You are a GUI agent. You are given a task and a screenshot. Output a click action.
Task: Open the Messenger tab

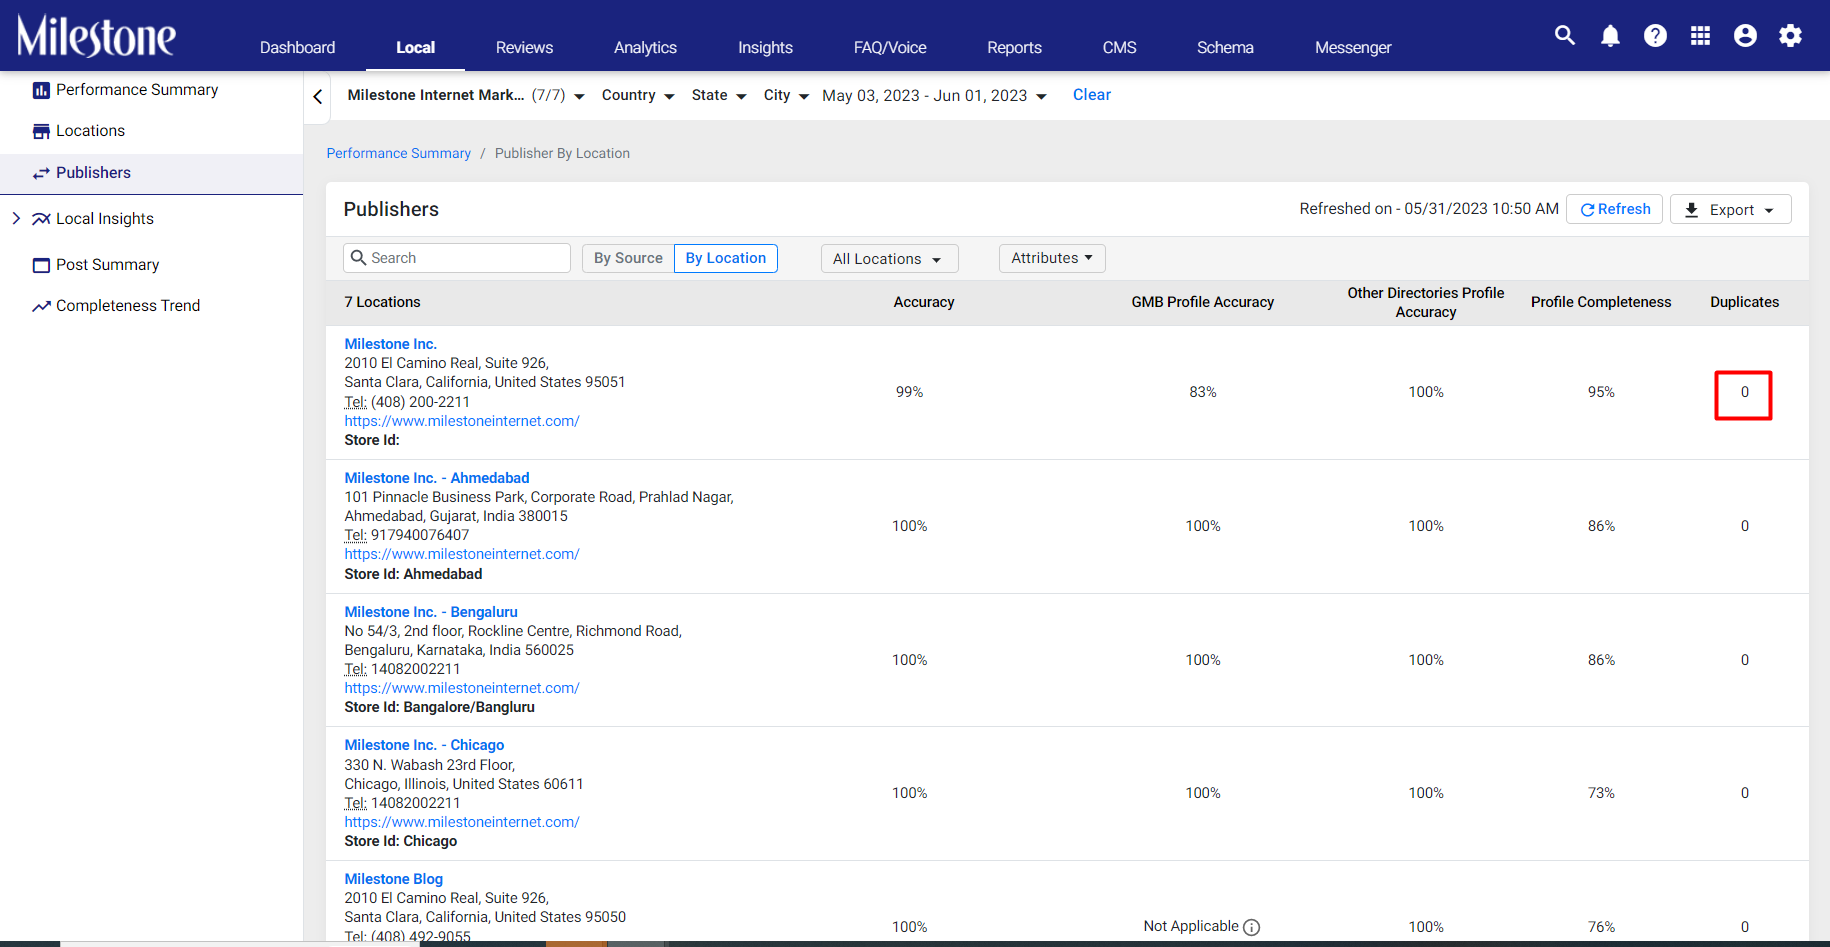point(1353,47)
